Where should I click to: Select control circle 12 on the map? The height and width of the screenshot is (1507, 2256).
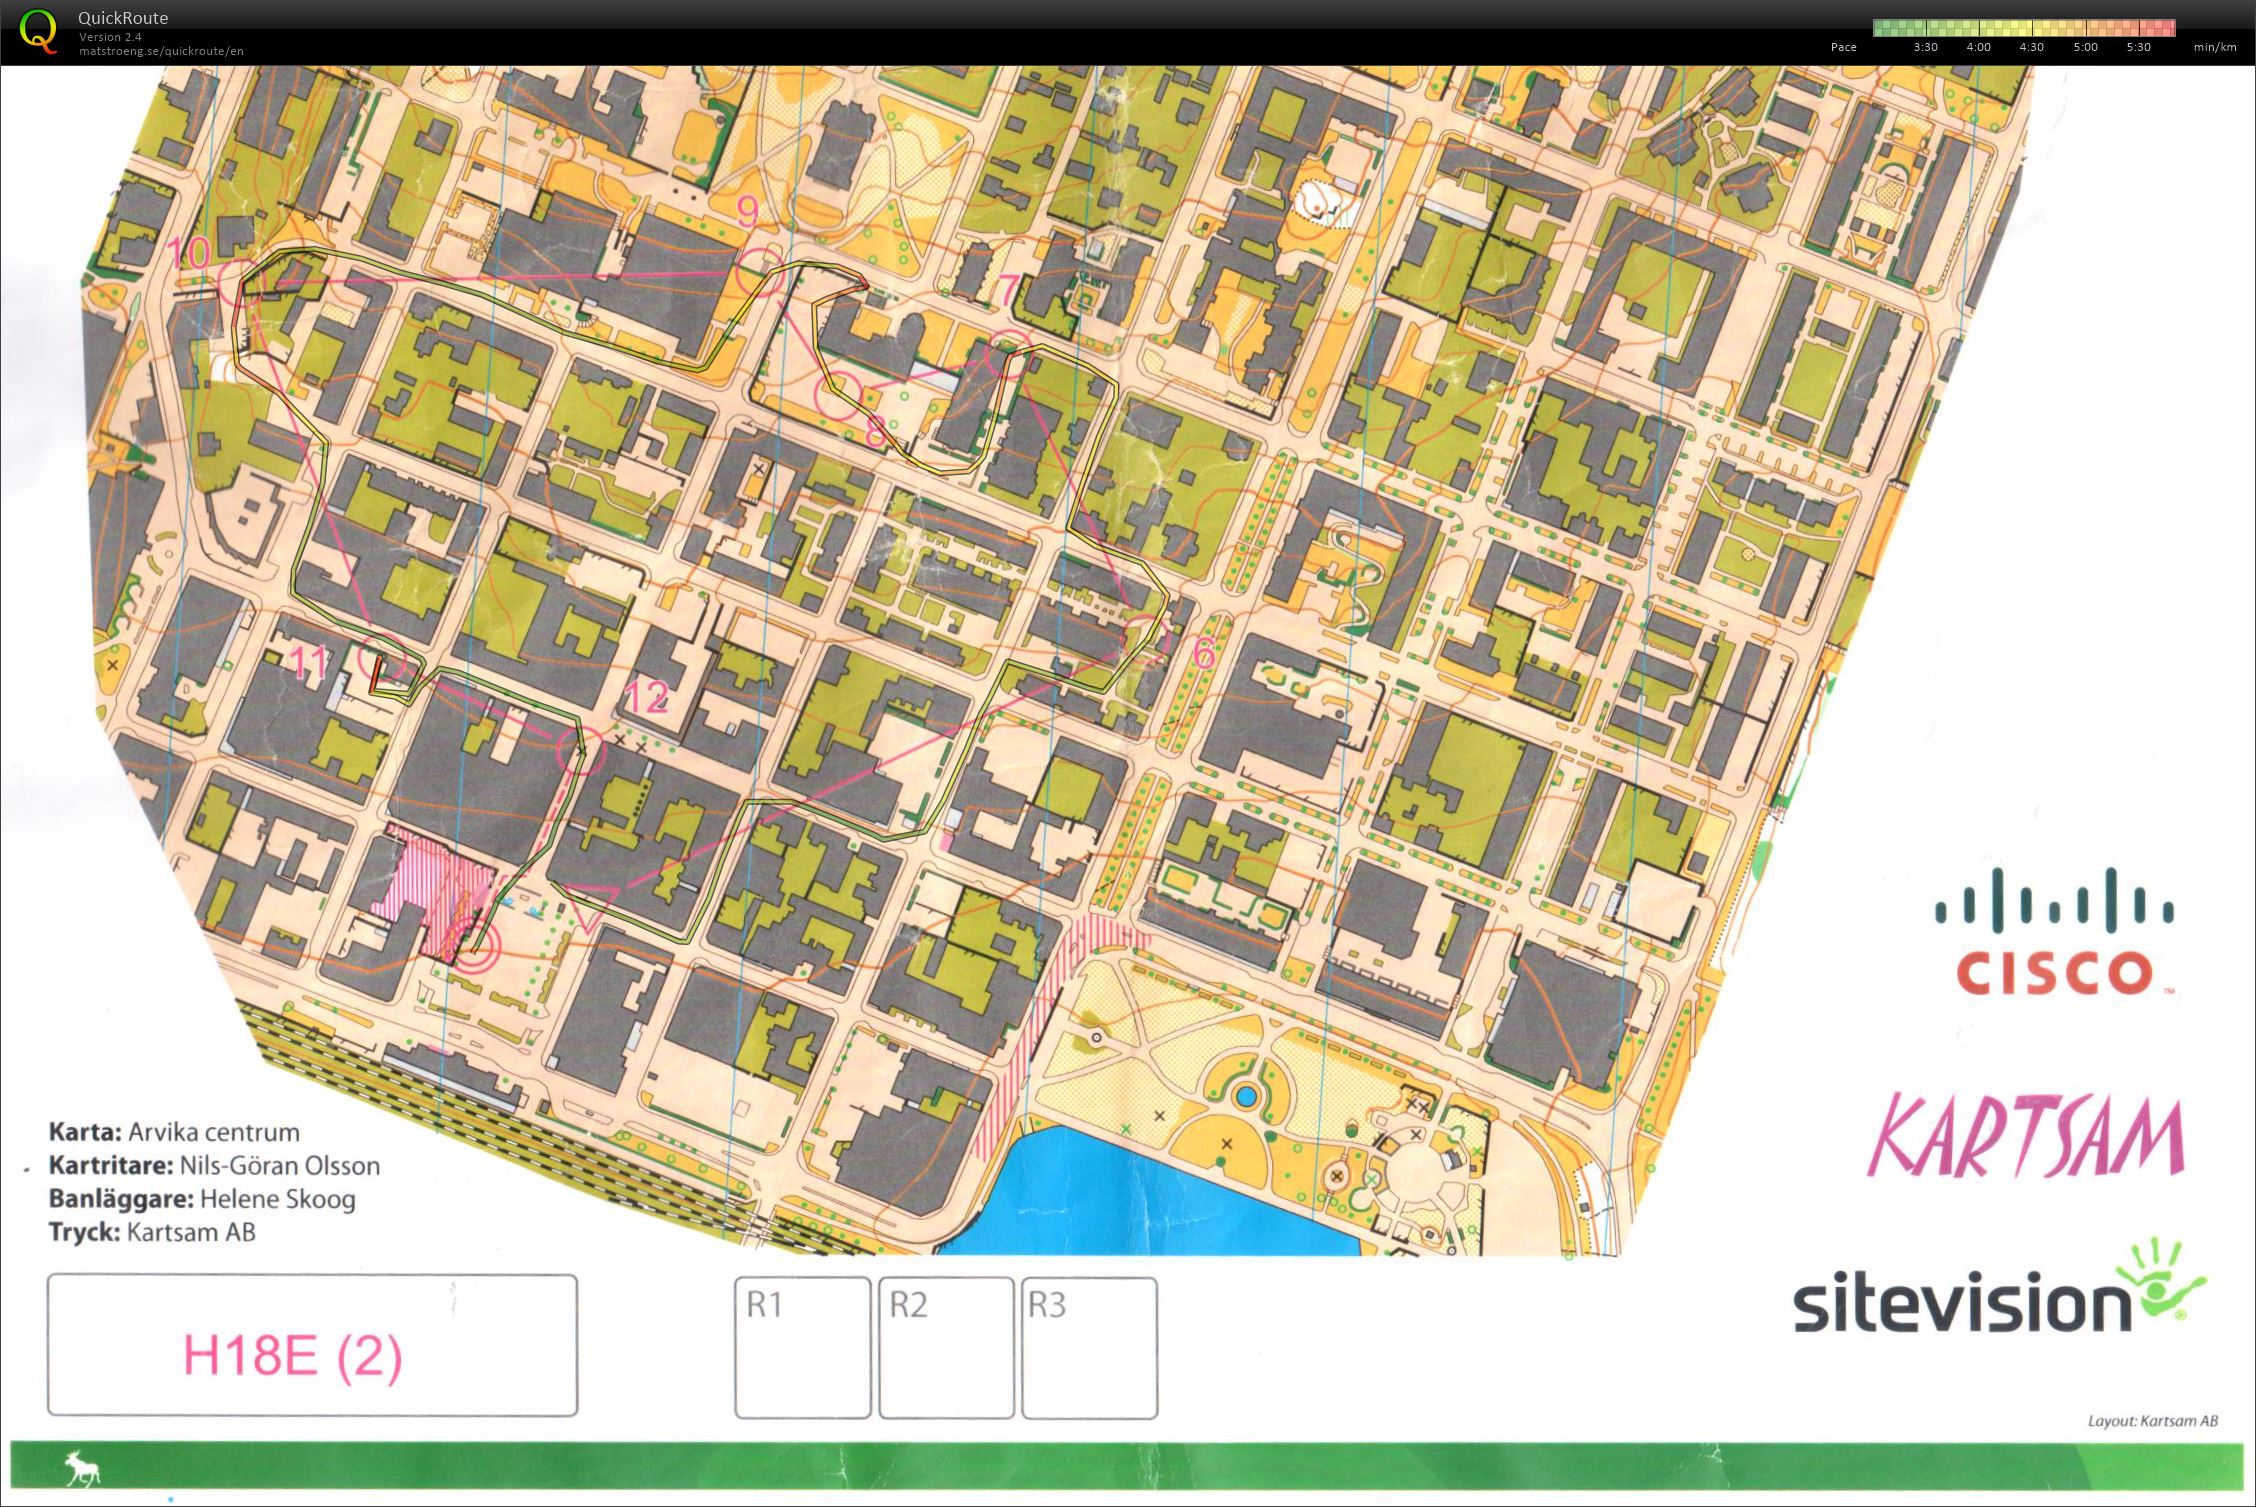click(x=580, y=750)
